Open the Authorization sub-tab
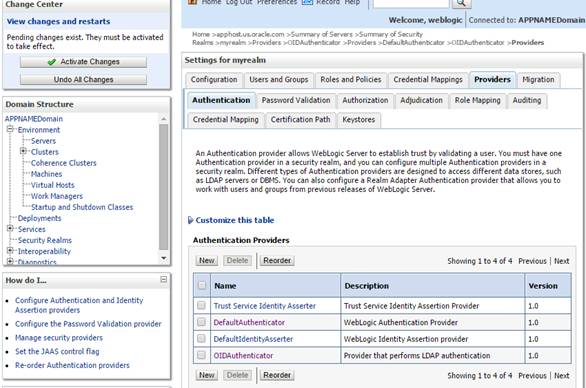Screen dimensions: 586x388 tap(365, 100)
